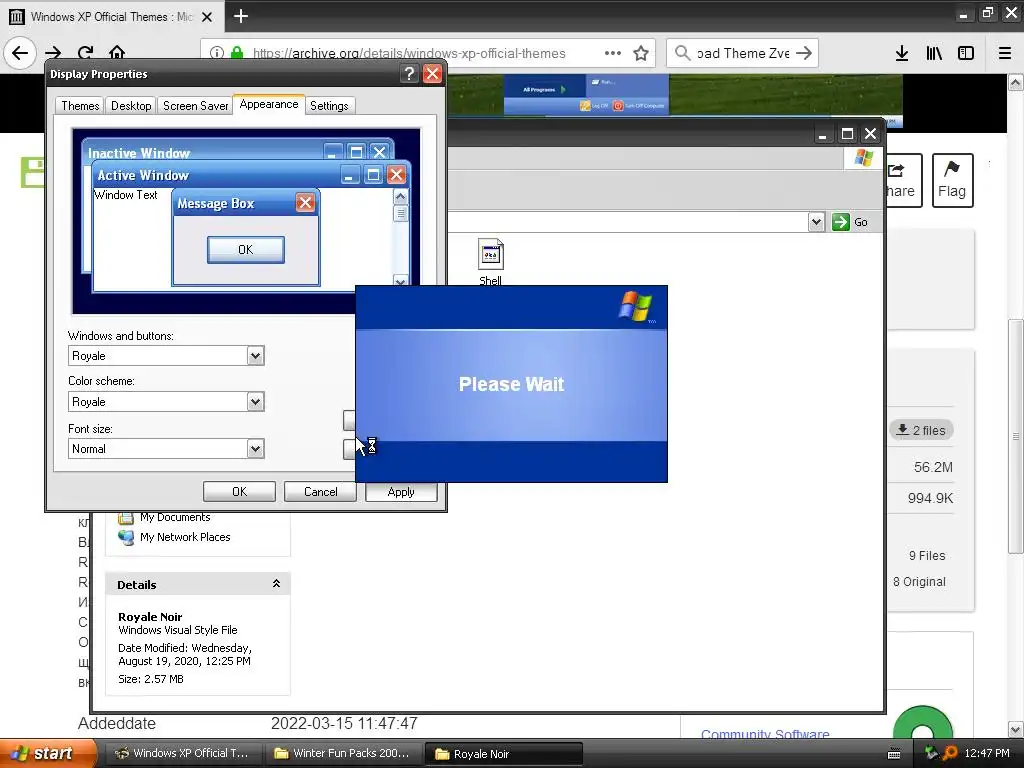The width and height of the screenshot is (1024, 768).
Task: Open Font size dropdown
Action: pos(255,449)
